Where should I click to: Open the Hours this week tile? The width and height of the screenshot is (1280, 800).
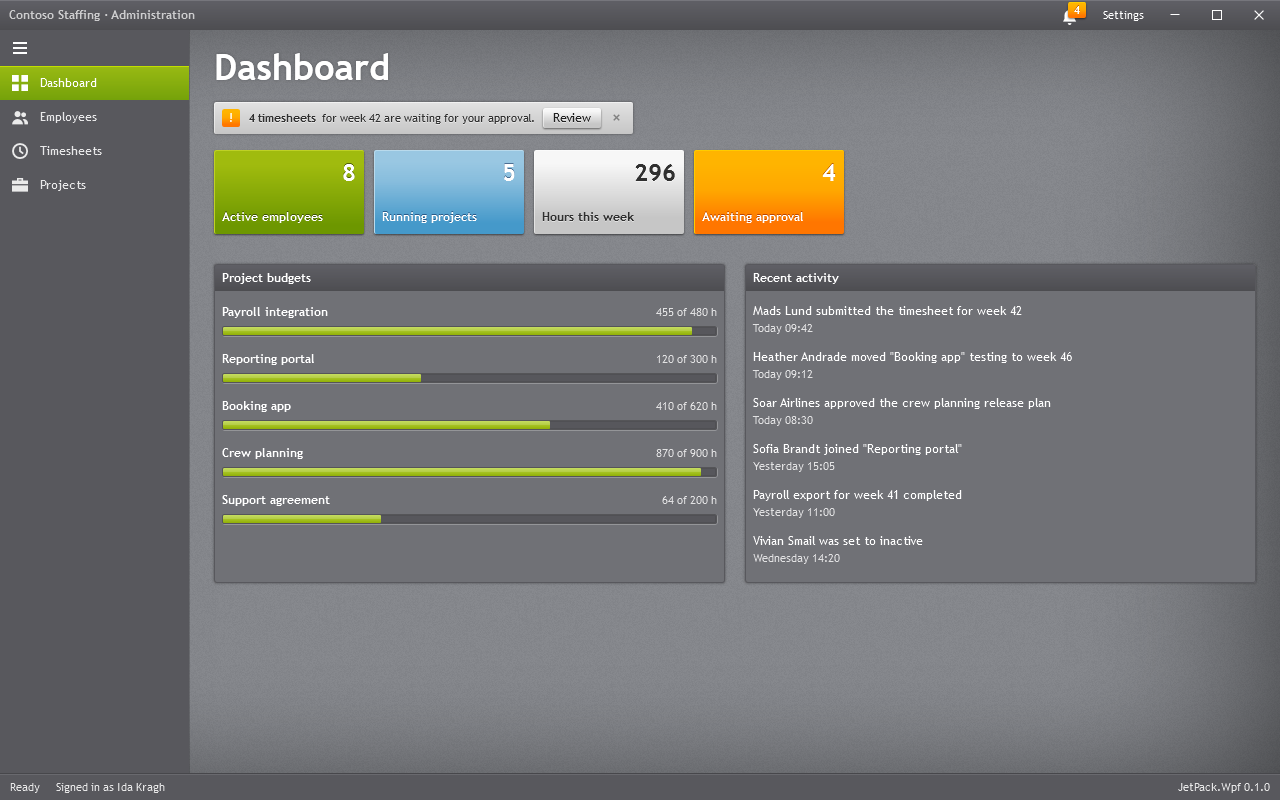pos(609,192)
